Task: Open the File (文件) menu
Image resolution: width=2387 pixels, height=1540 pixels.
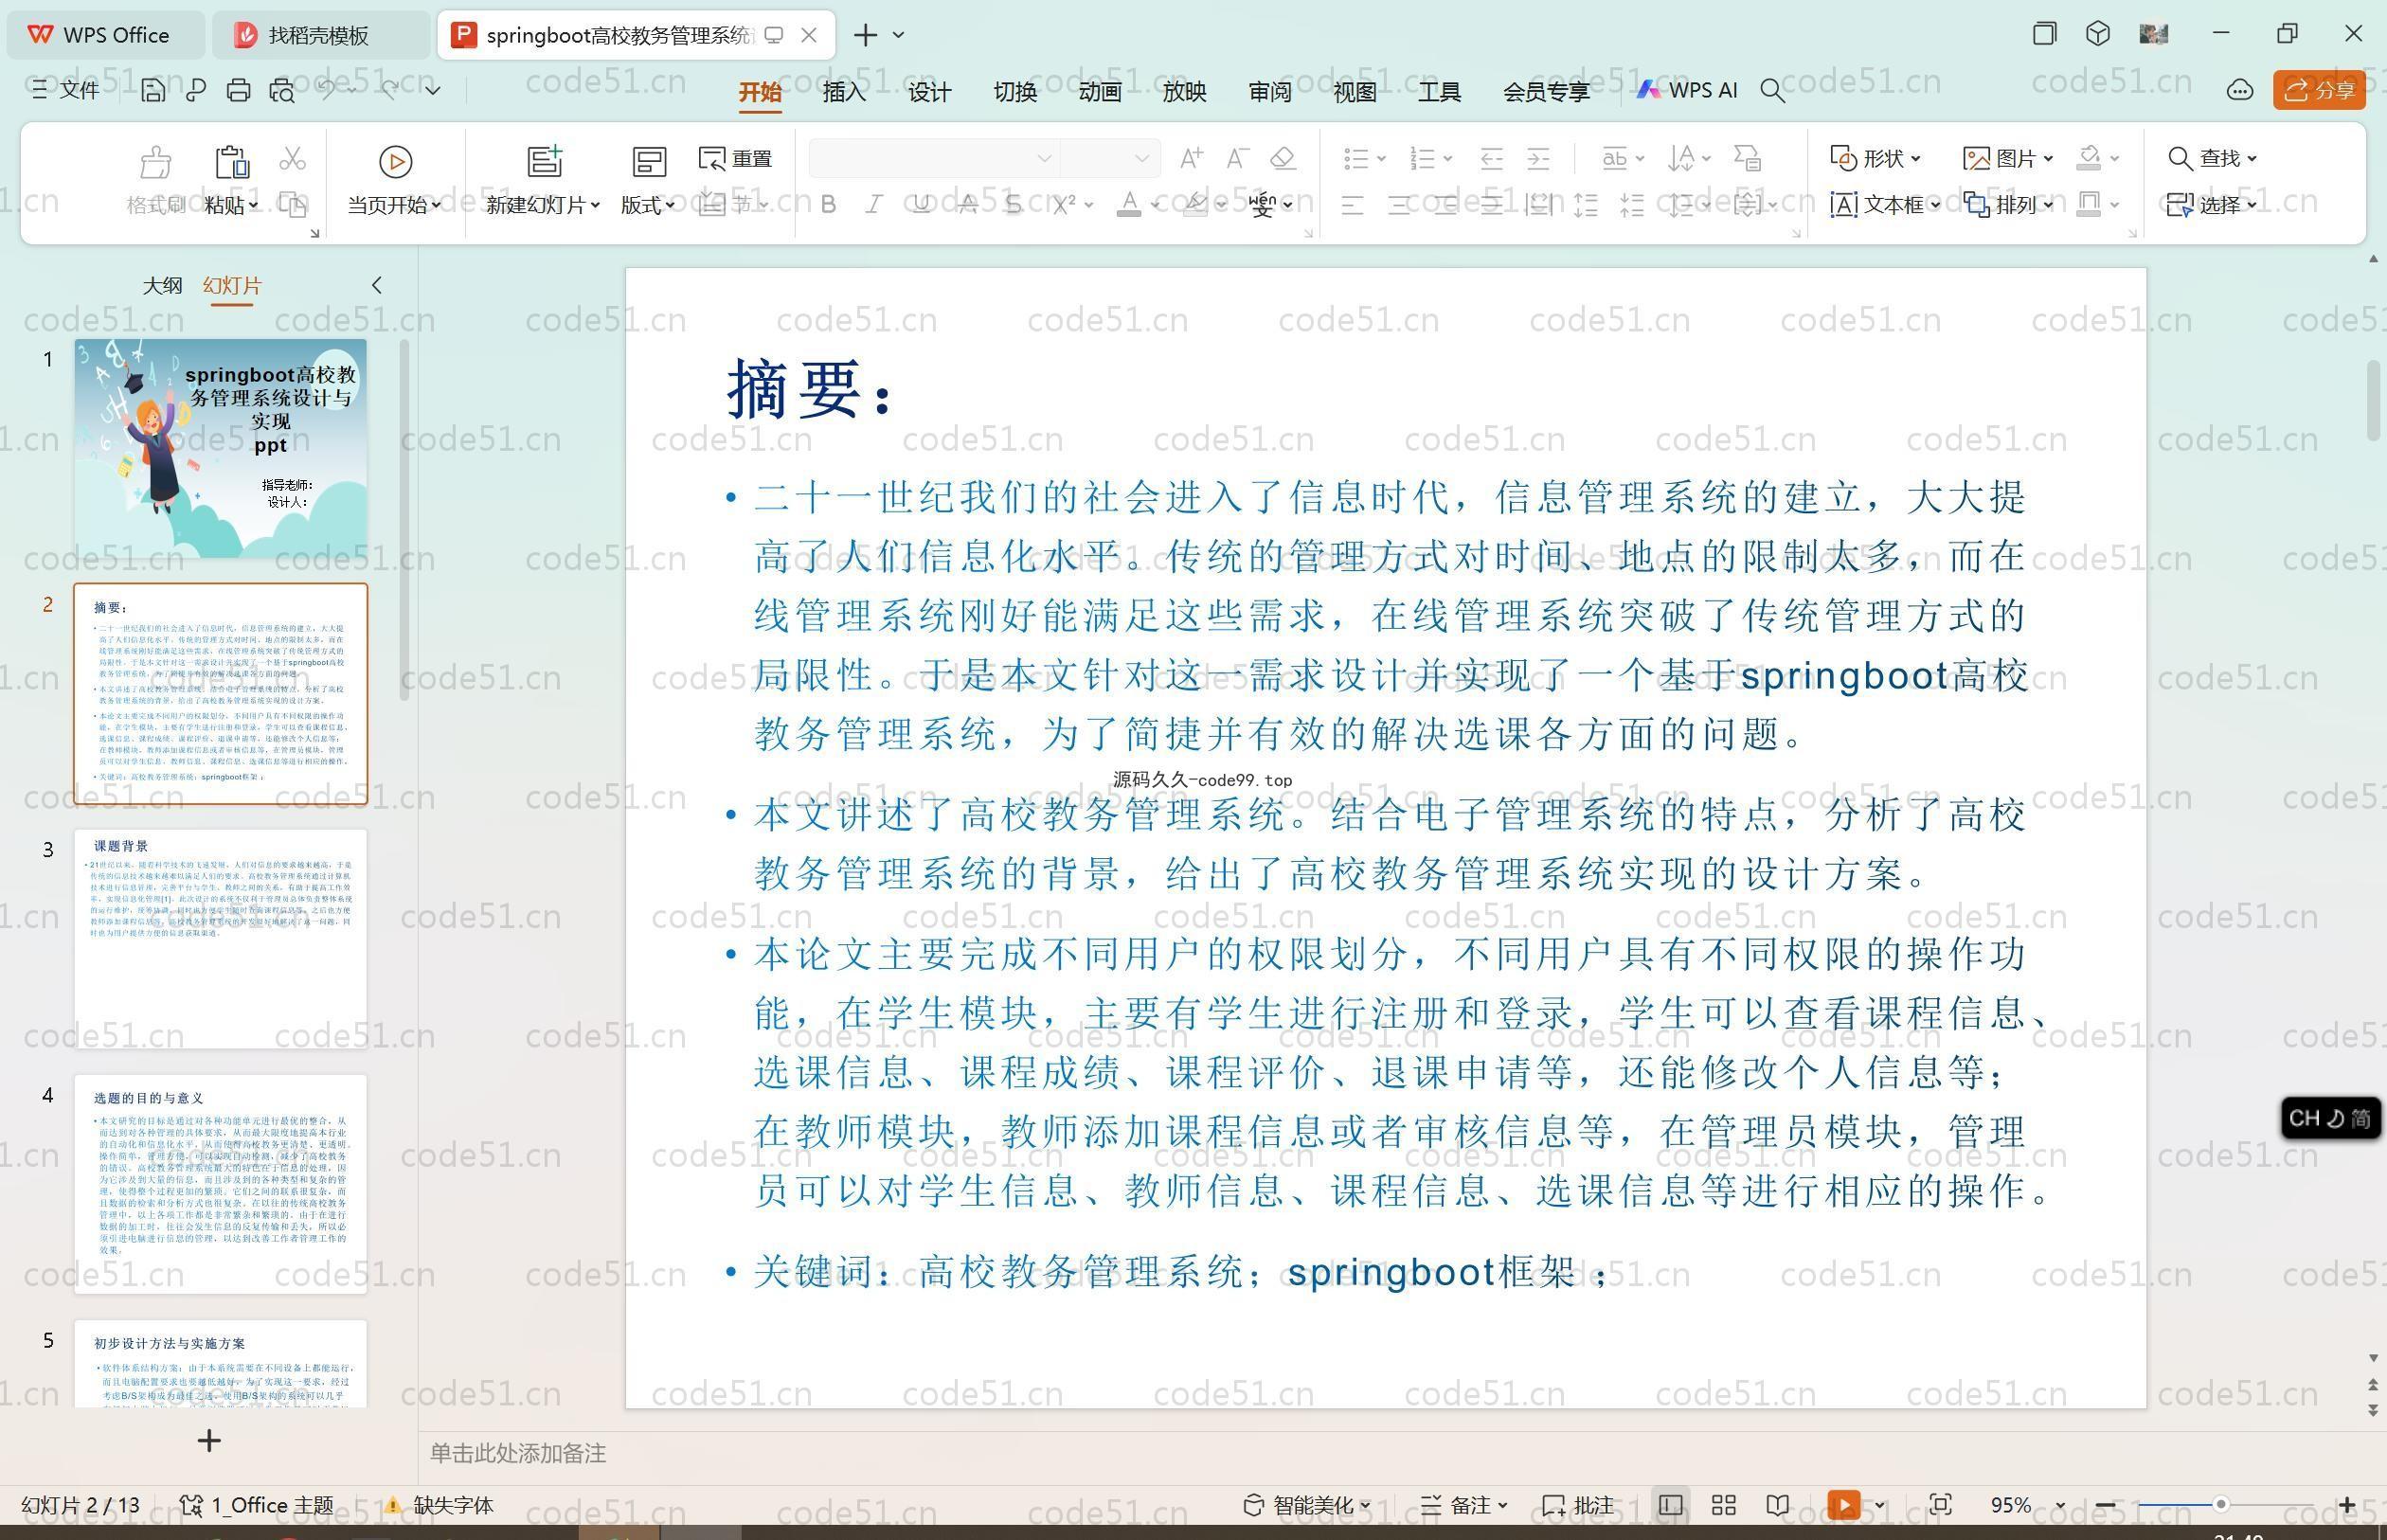Action: click(x=65, y=90)
